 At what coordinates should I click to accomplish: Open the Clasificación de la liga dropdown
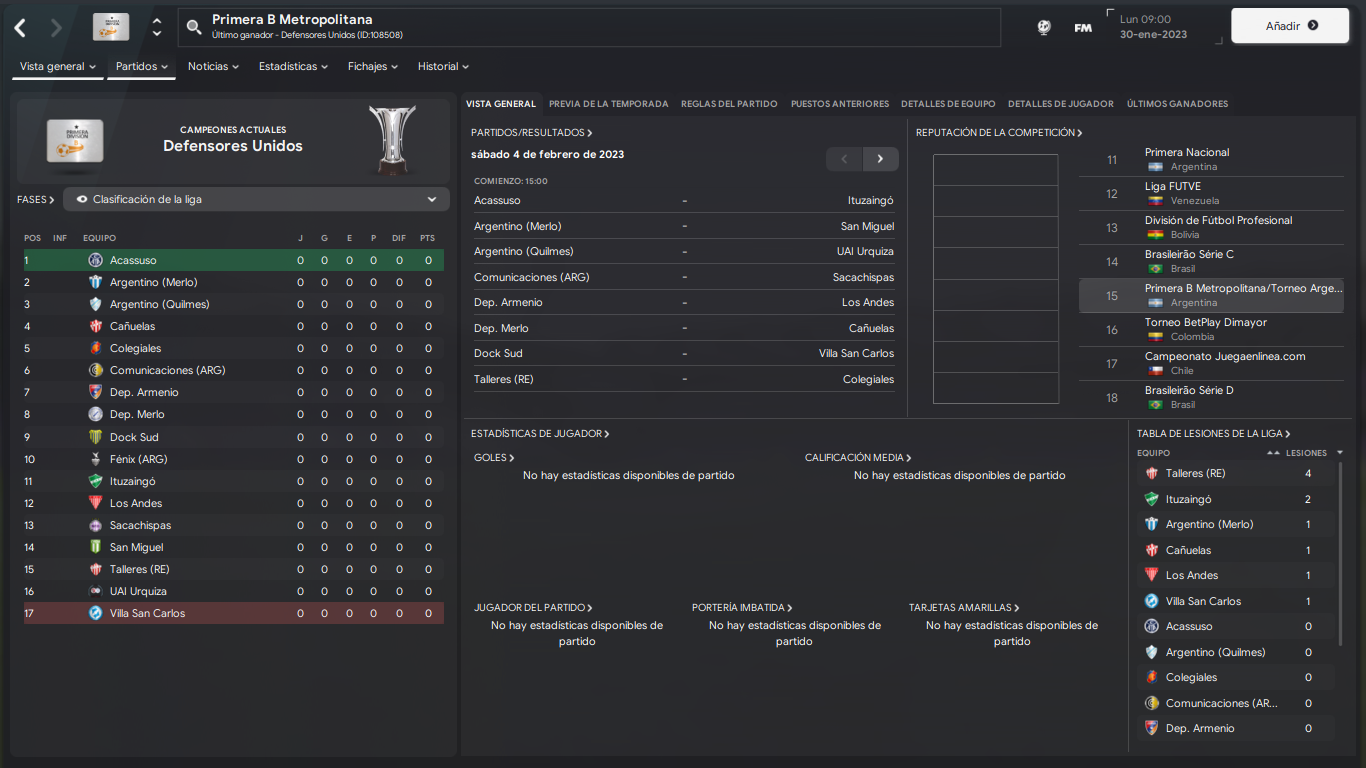256,199
